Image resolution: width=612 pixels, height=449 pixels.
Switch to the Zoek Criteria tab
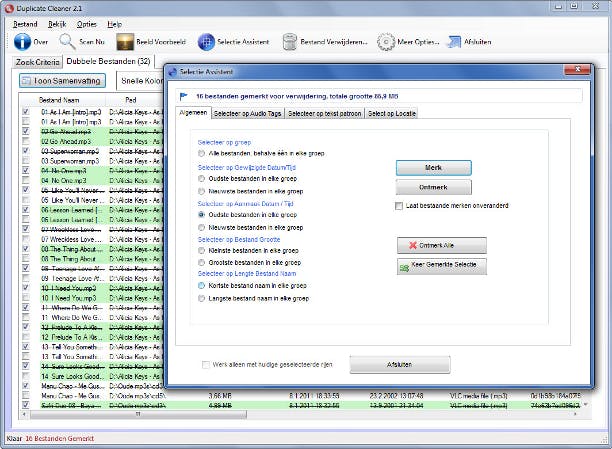point(37,62)
